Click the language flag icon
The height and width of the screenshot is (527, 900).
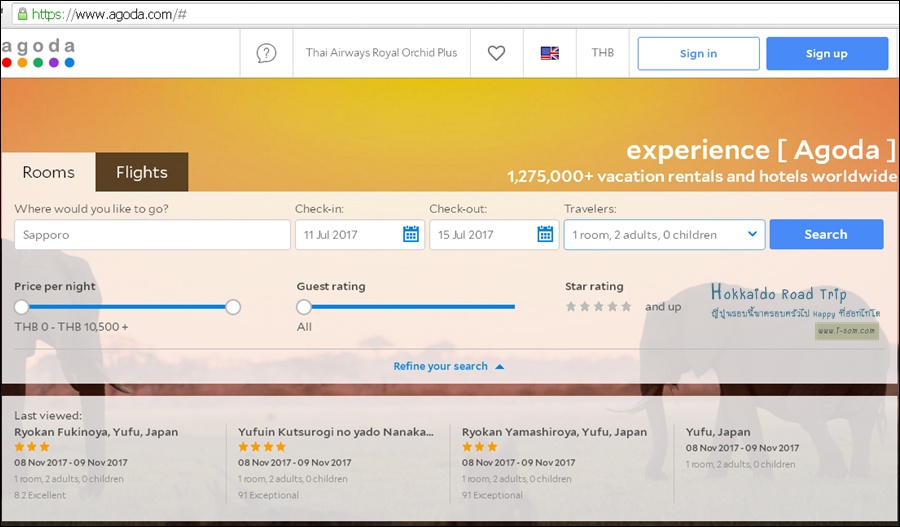coord(549,53)
